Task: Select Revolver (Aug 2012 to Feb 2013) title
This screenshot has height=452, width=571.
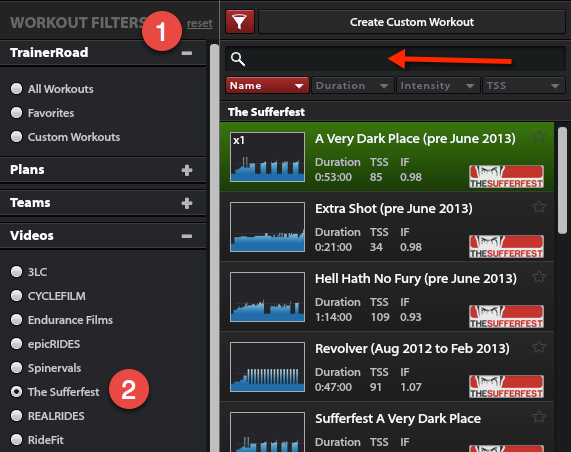Action: click(x=412, y=349)
